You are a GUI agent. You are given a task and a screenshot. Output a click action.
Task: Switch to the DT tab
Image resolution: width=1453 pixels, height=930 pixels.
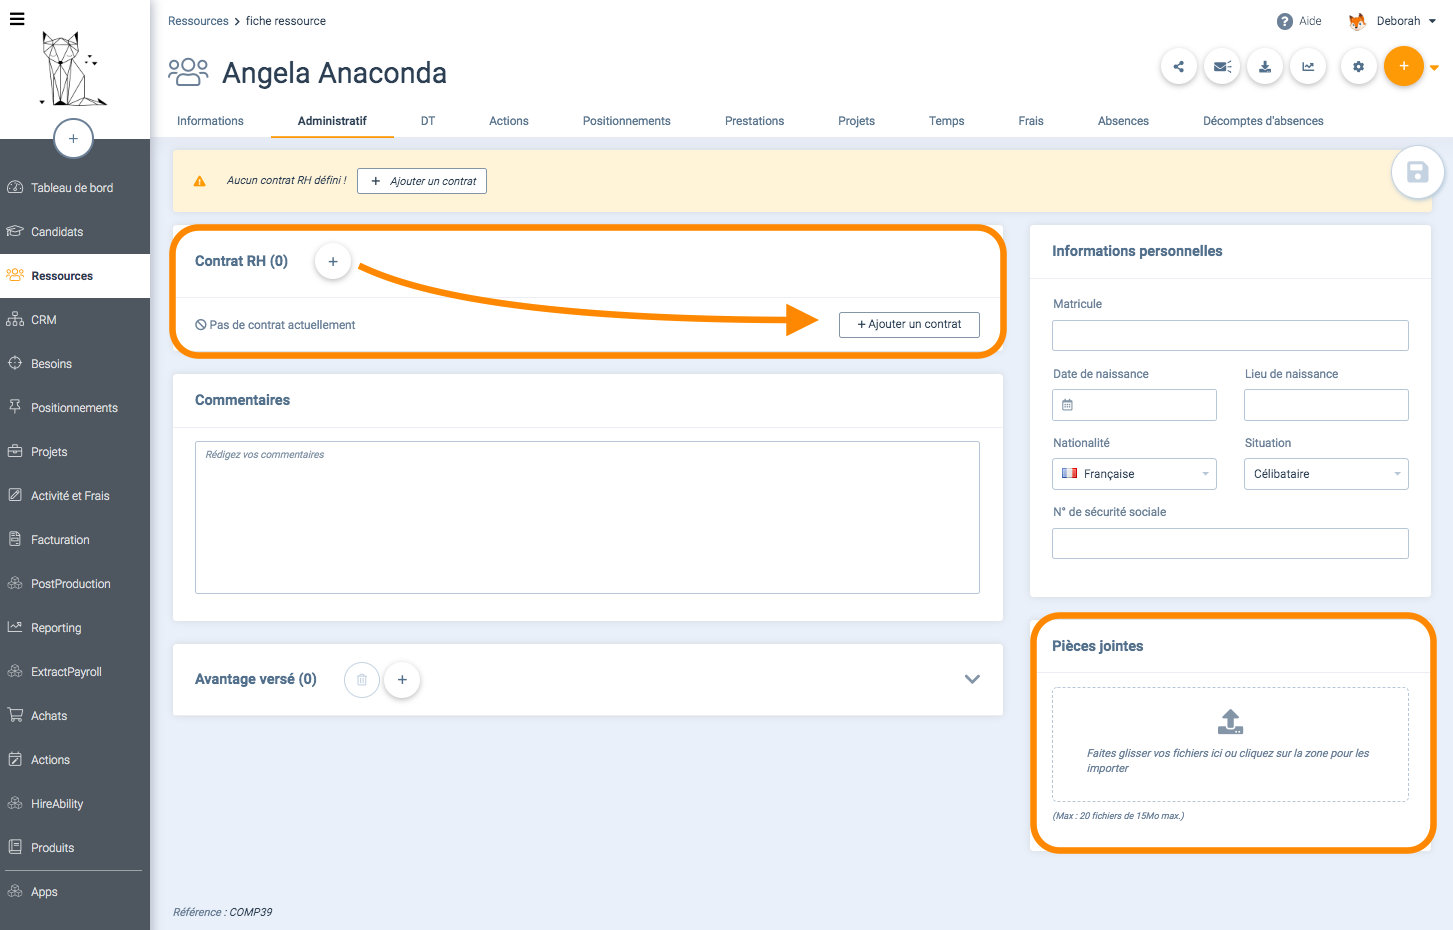[x=428, y=121]
